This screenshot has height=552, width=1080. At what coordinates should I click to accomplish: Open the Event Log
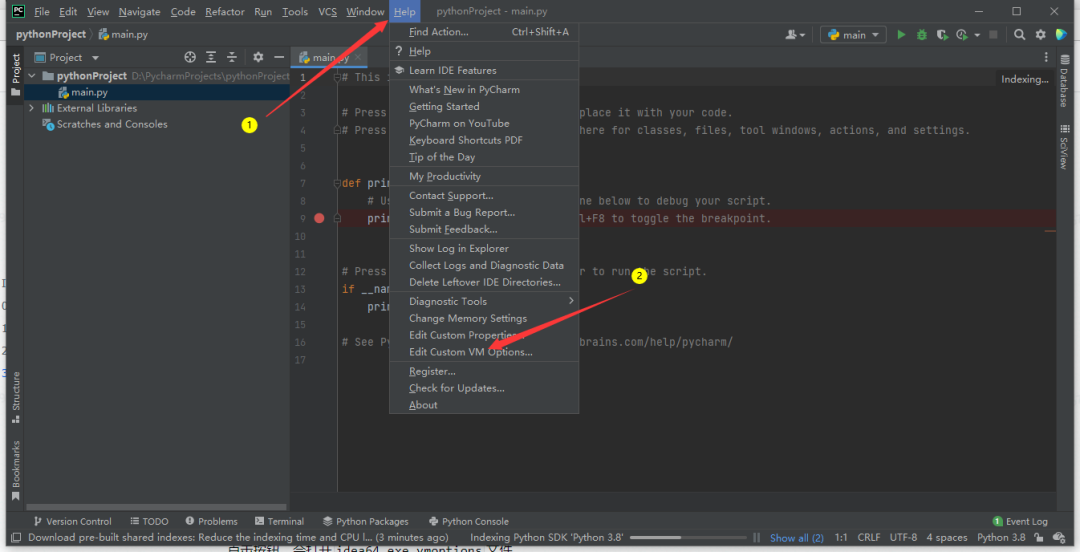pyautogui.click(x=1020, y=522)
